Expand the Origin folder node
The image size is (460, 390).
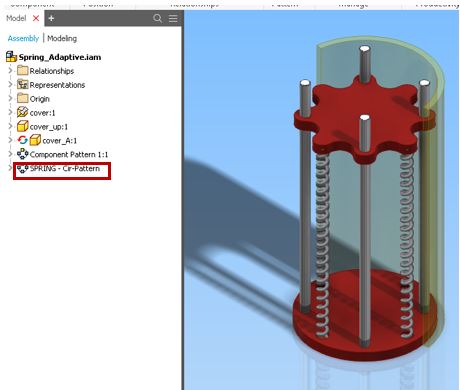pos(10,98)
